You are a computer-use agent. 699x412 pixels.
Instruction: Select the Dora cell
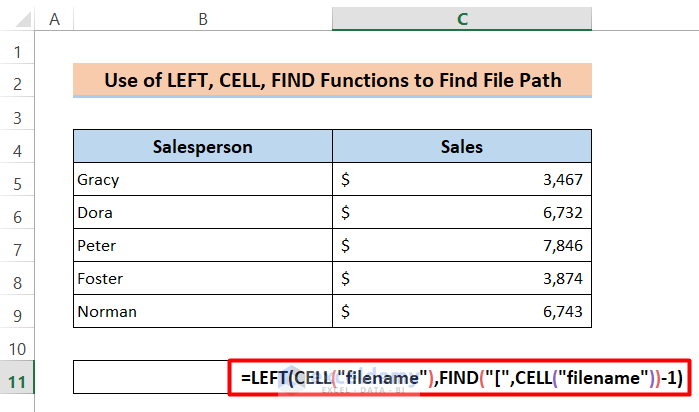203,213
